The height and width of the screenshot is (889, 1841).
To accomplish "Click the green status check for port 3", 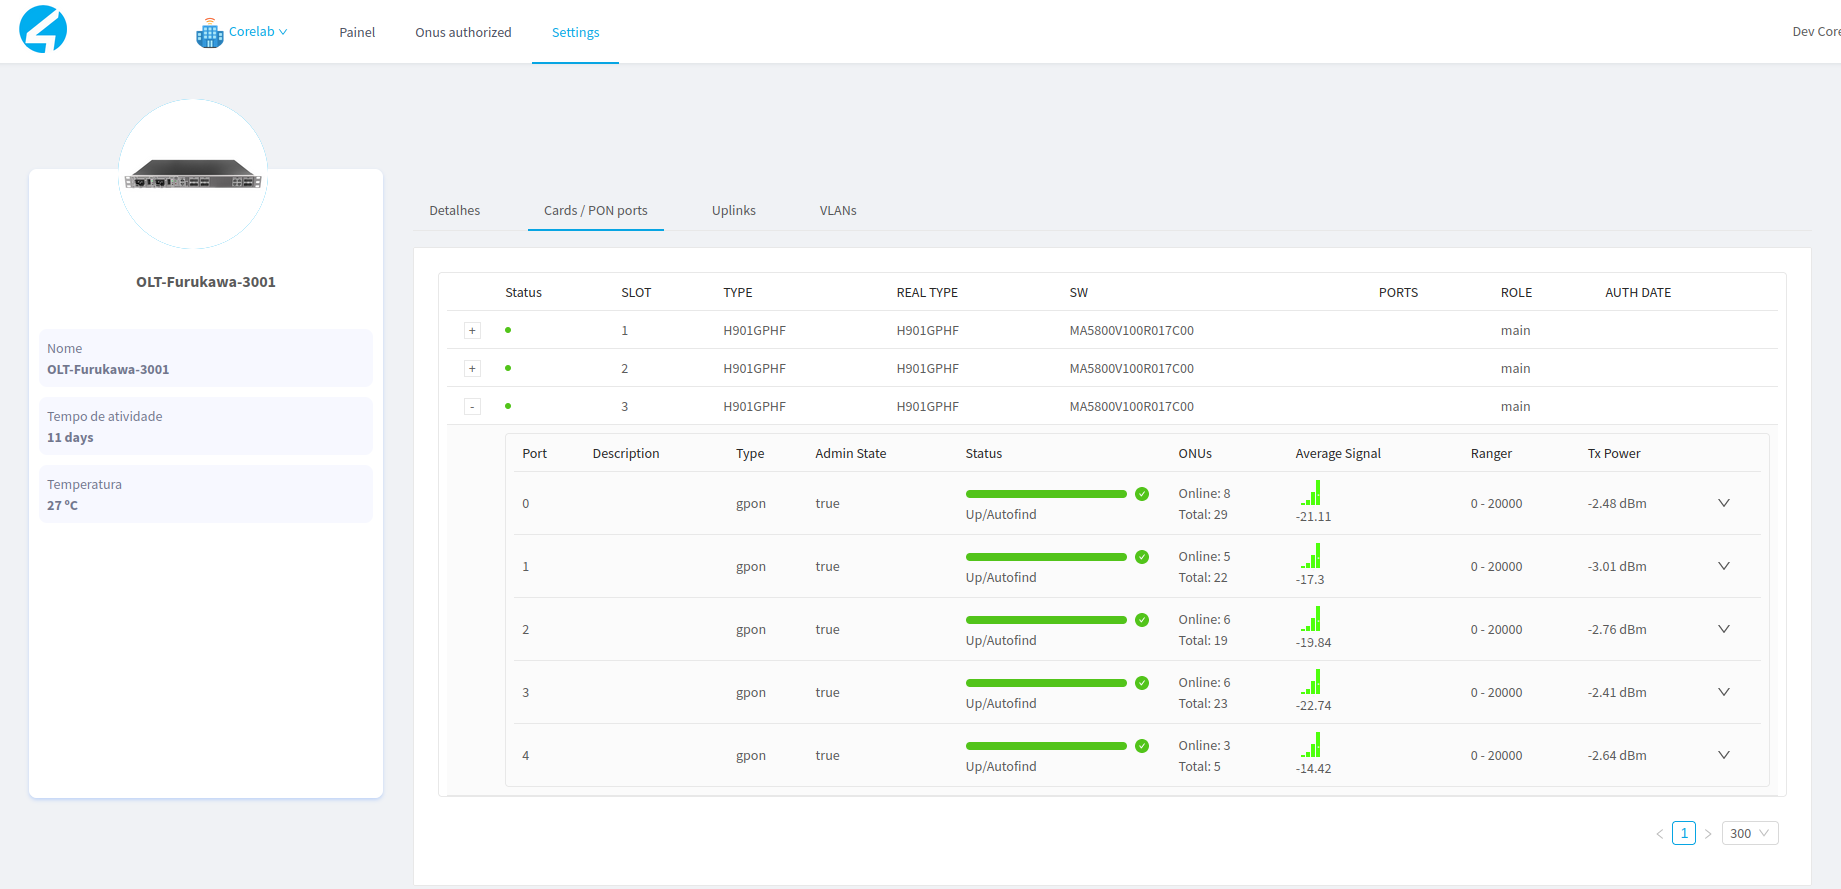I will click(1142, 683).
